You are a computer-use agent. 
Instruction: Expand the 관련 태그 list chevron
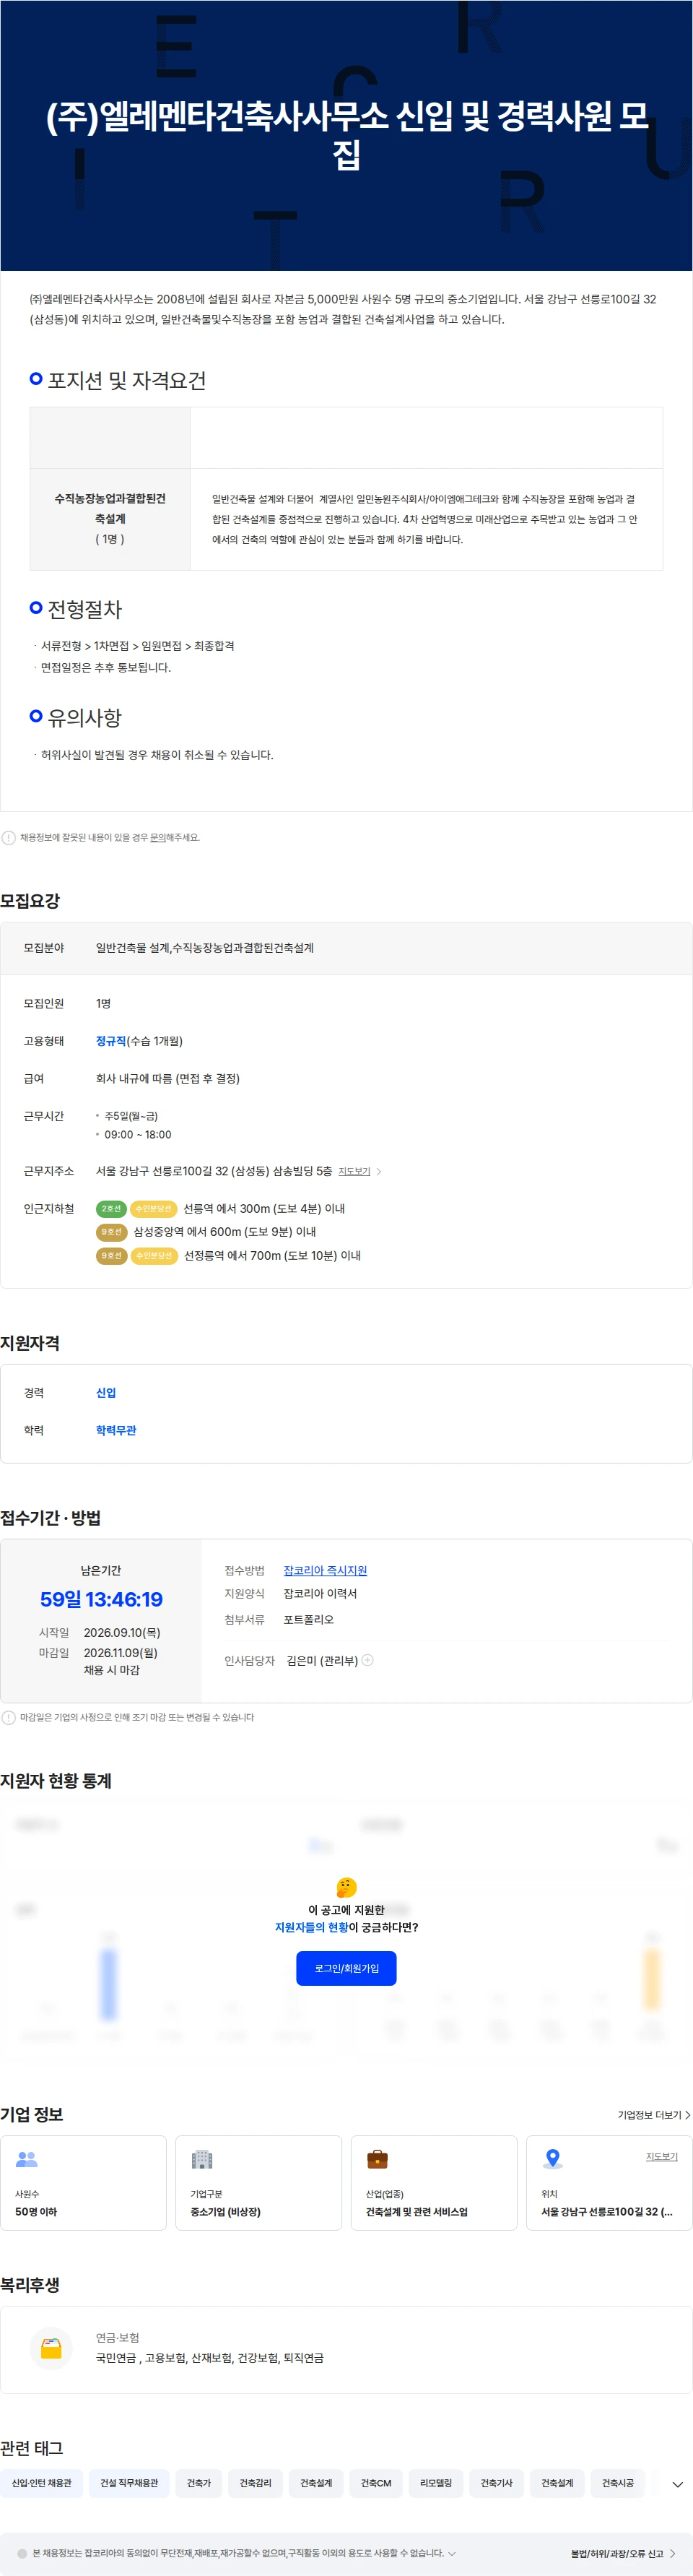(x=677, y=2485)
